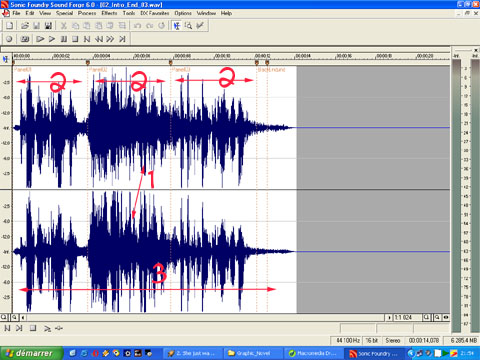Click the first region marker near 00:00:12

(x=257, y=62)
